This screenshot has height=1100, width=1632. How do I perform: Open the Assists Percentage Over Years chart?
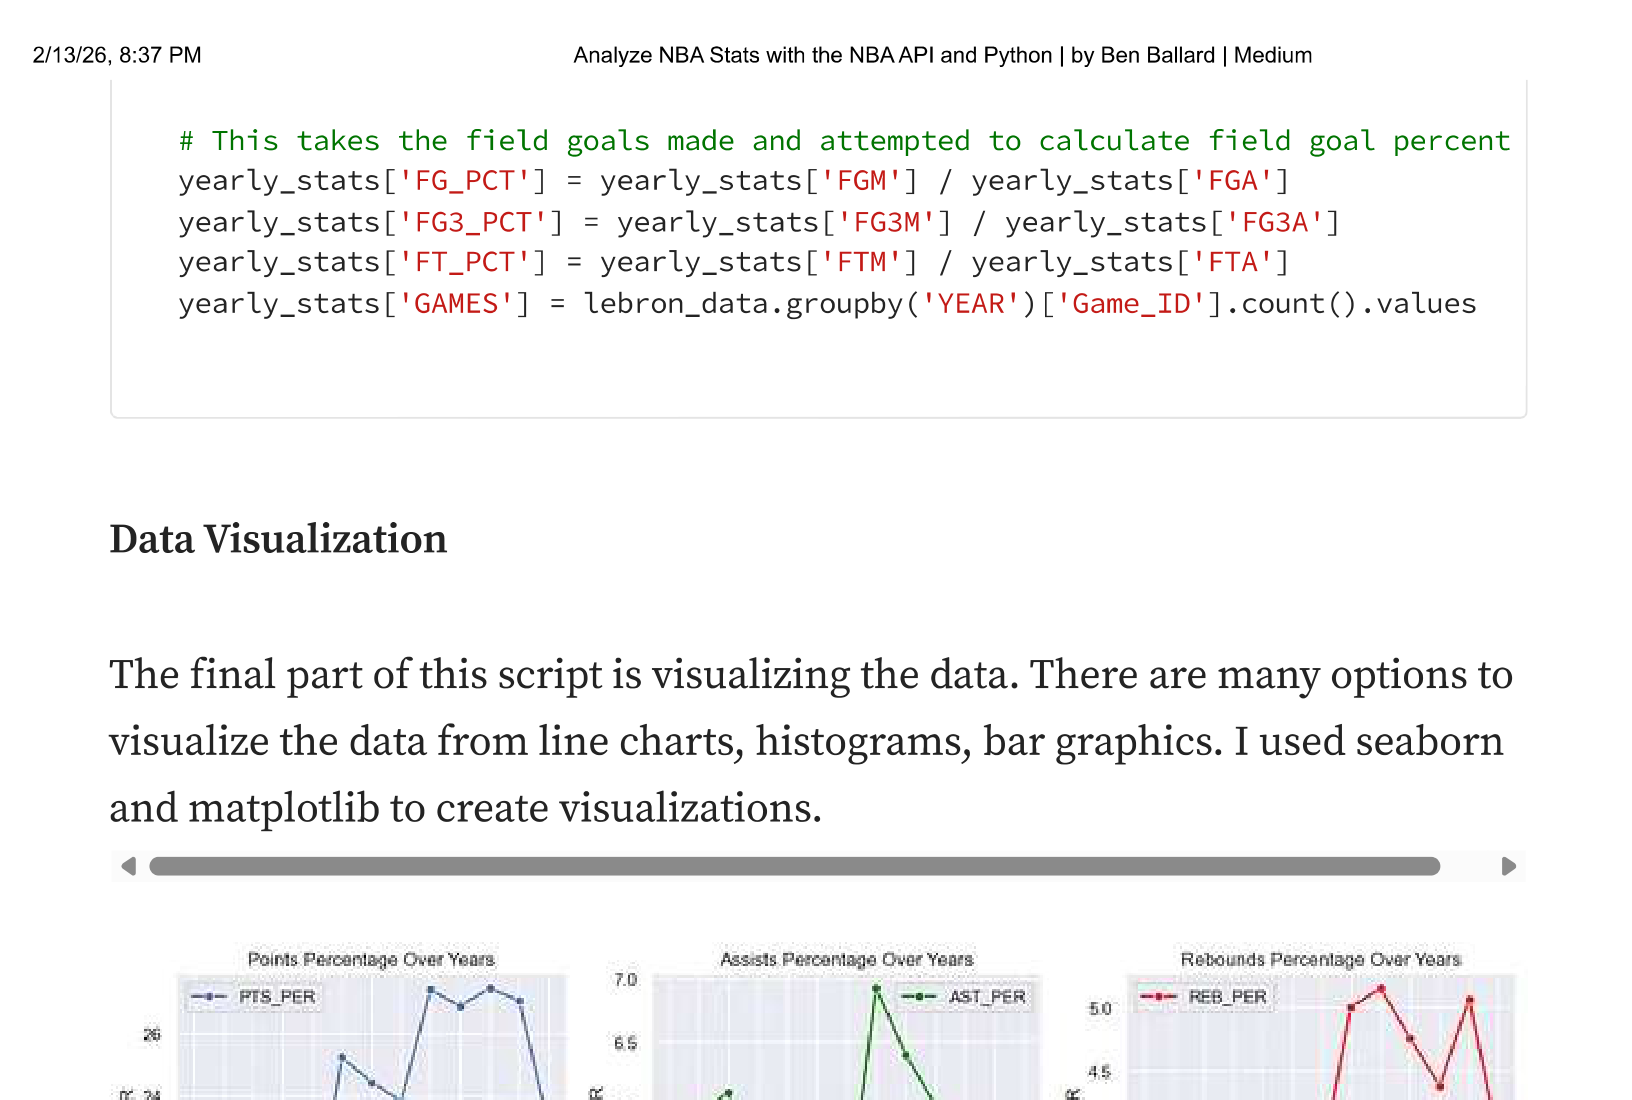pyautogui.click(x=846, y=1040)
